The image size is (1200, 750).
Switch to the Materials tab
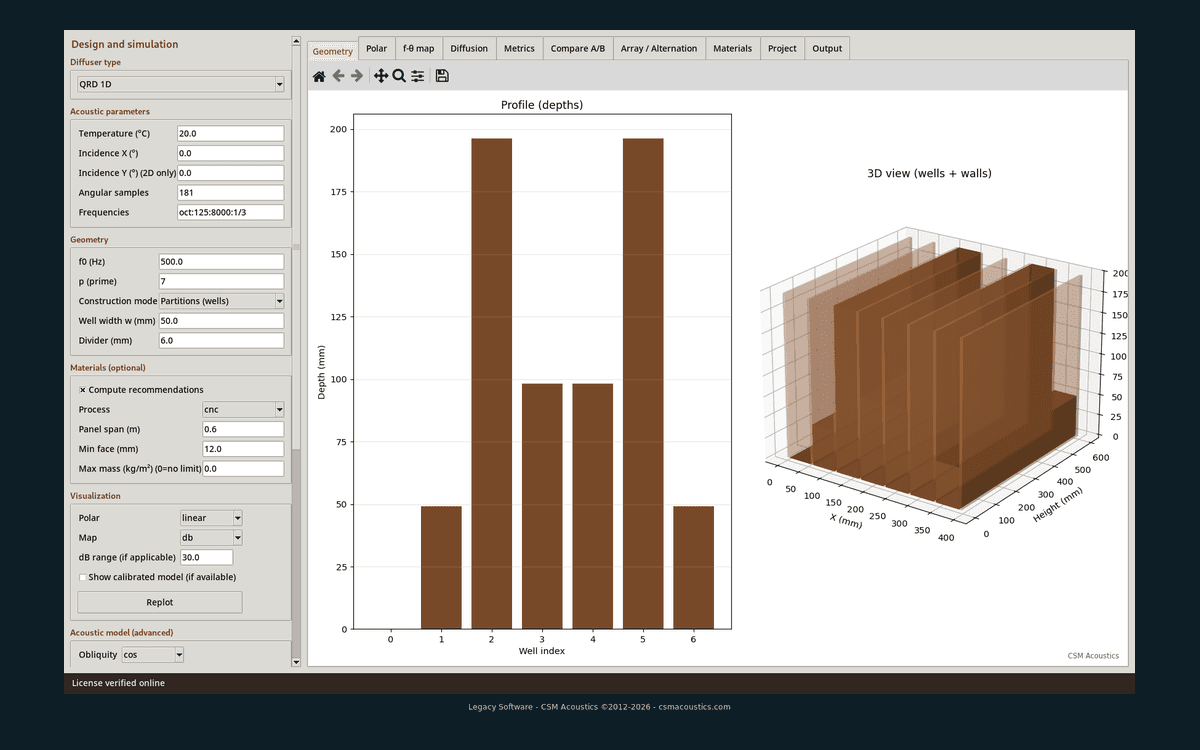[732, 48]
